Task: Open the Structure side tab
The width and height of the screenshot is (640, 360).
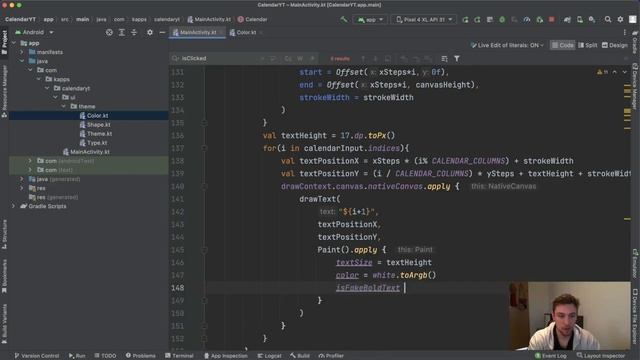Action: point(4,235)
